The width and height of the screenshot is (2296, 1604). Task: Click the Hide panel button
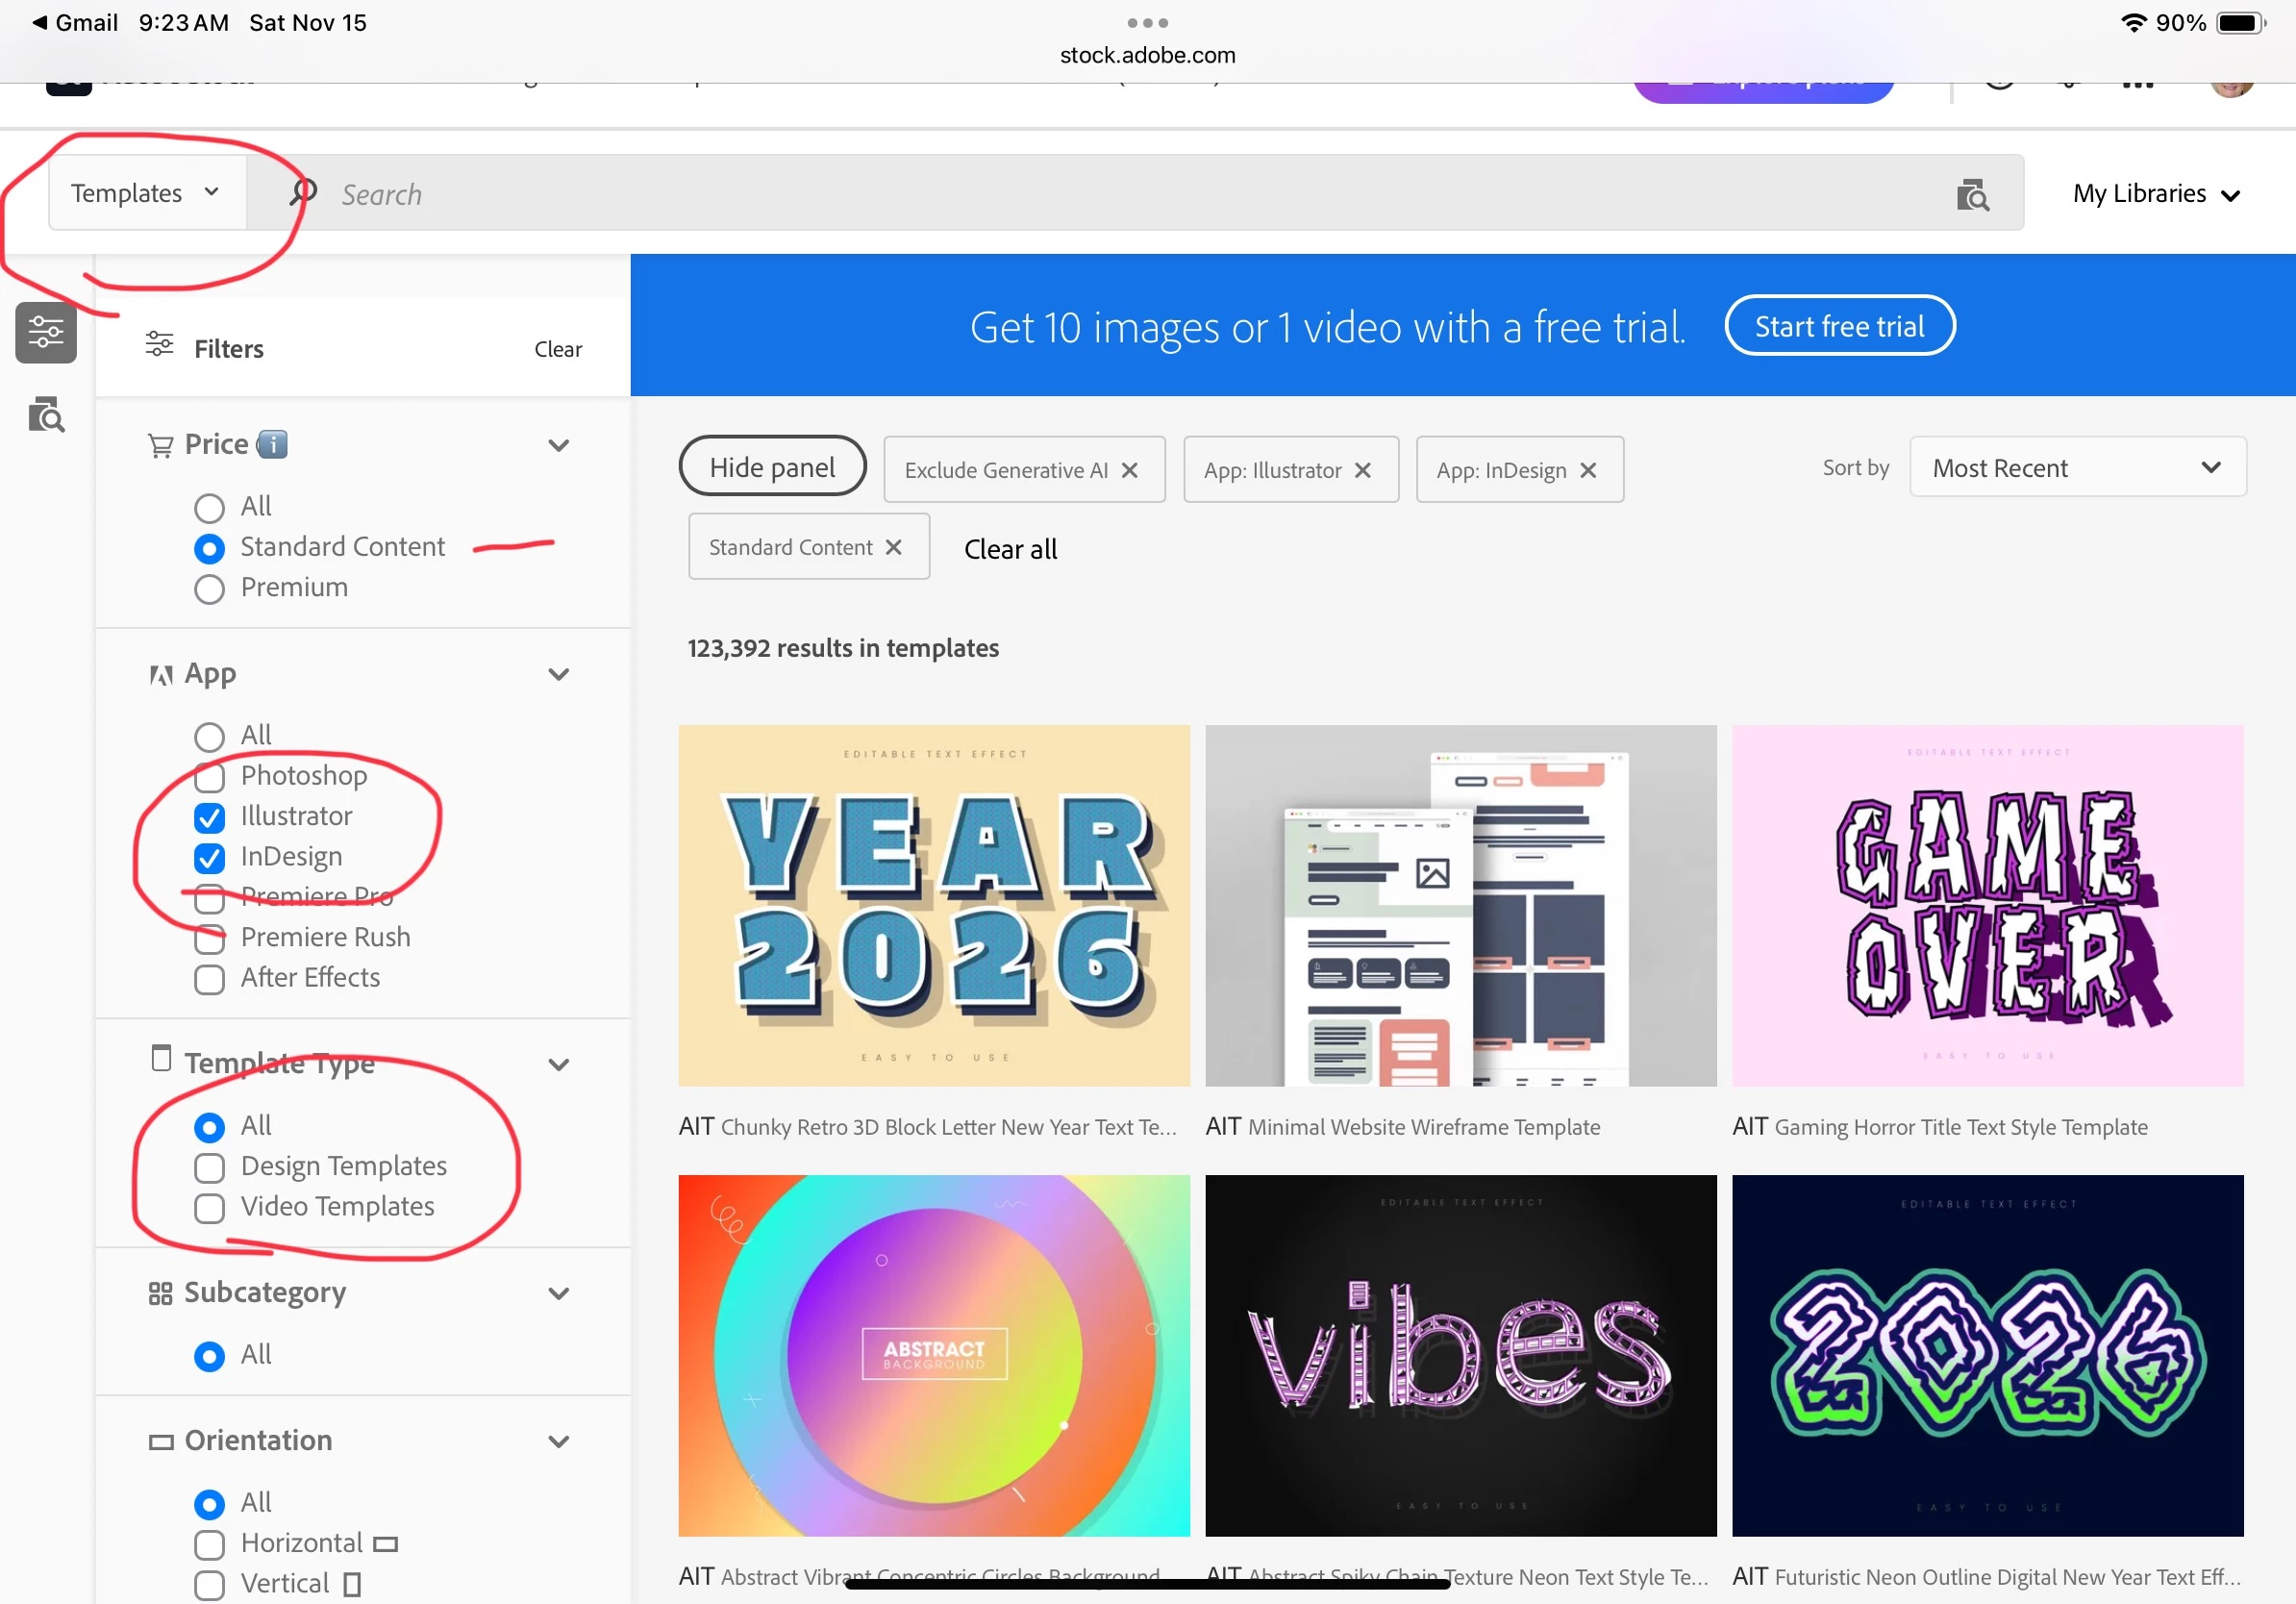[x=771, y=467]
